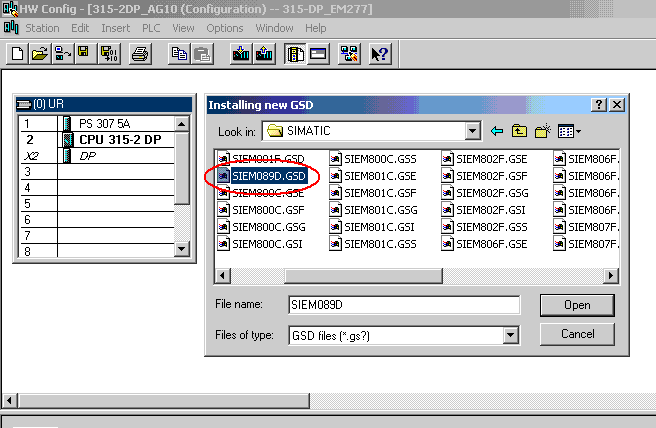656x428 pixels.
Task: Expand the Files of type dropdown
Action: [x=511, y=336]
